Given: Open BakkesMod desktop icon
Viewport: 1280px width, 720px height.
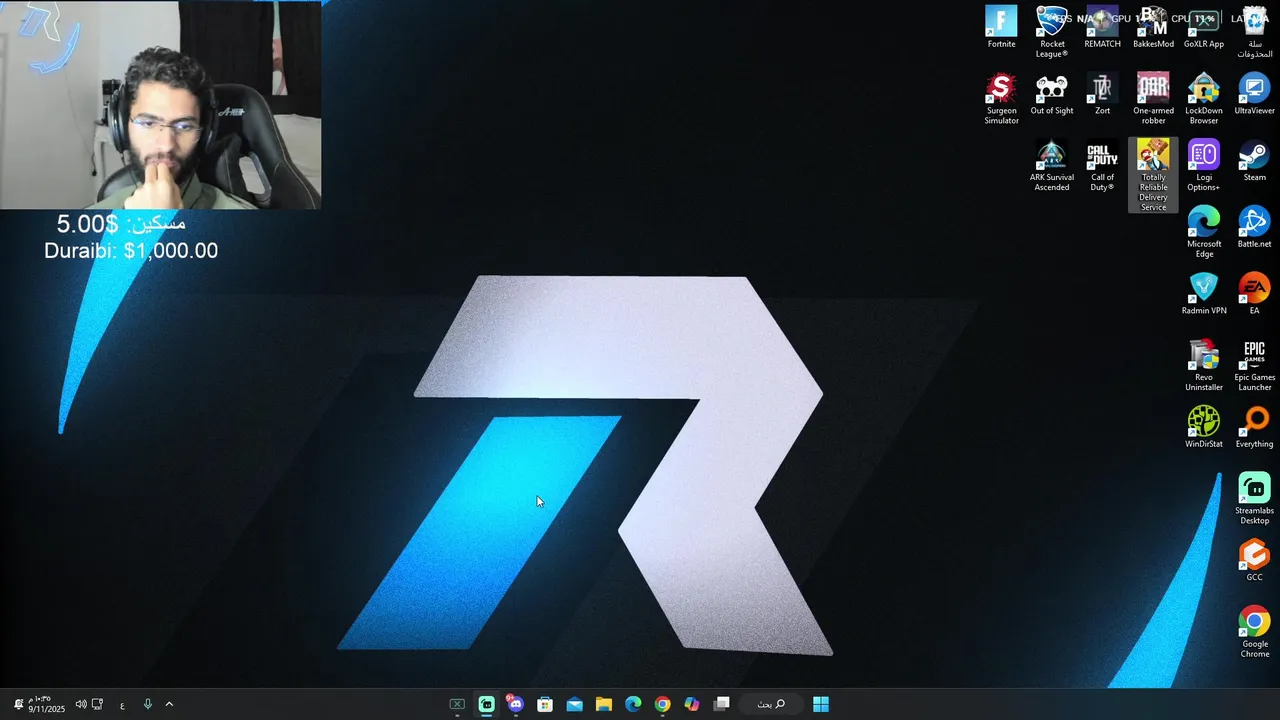Looking at the screenshot, I should [x=1153, y=27].
